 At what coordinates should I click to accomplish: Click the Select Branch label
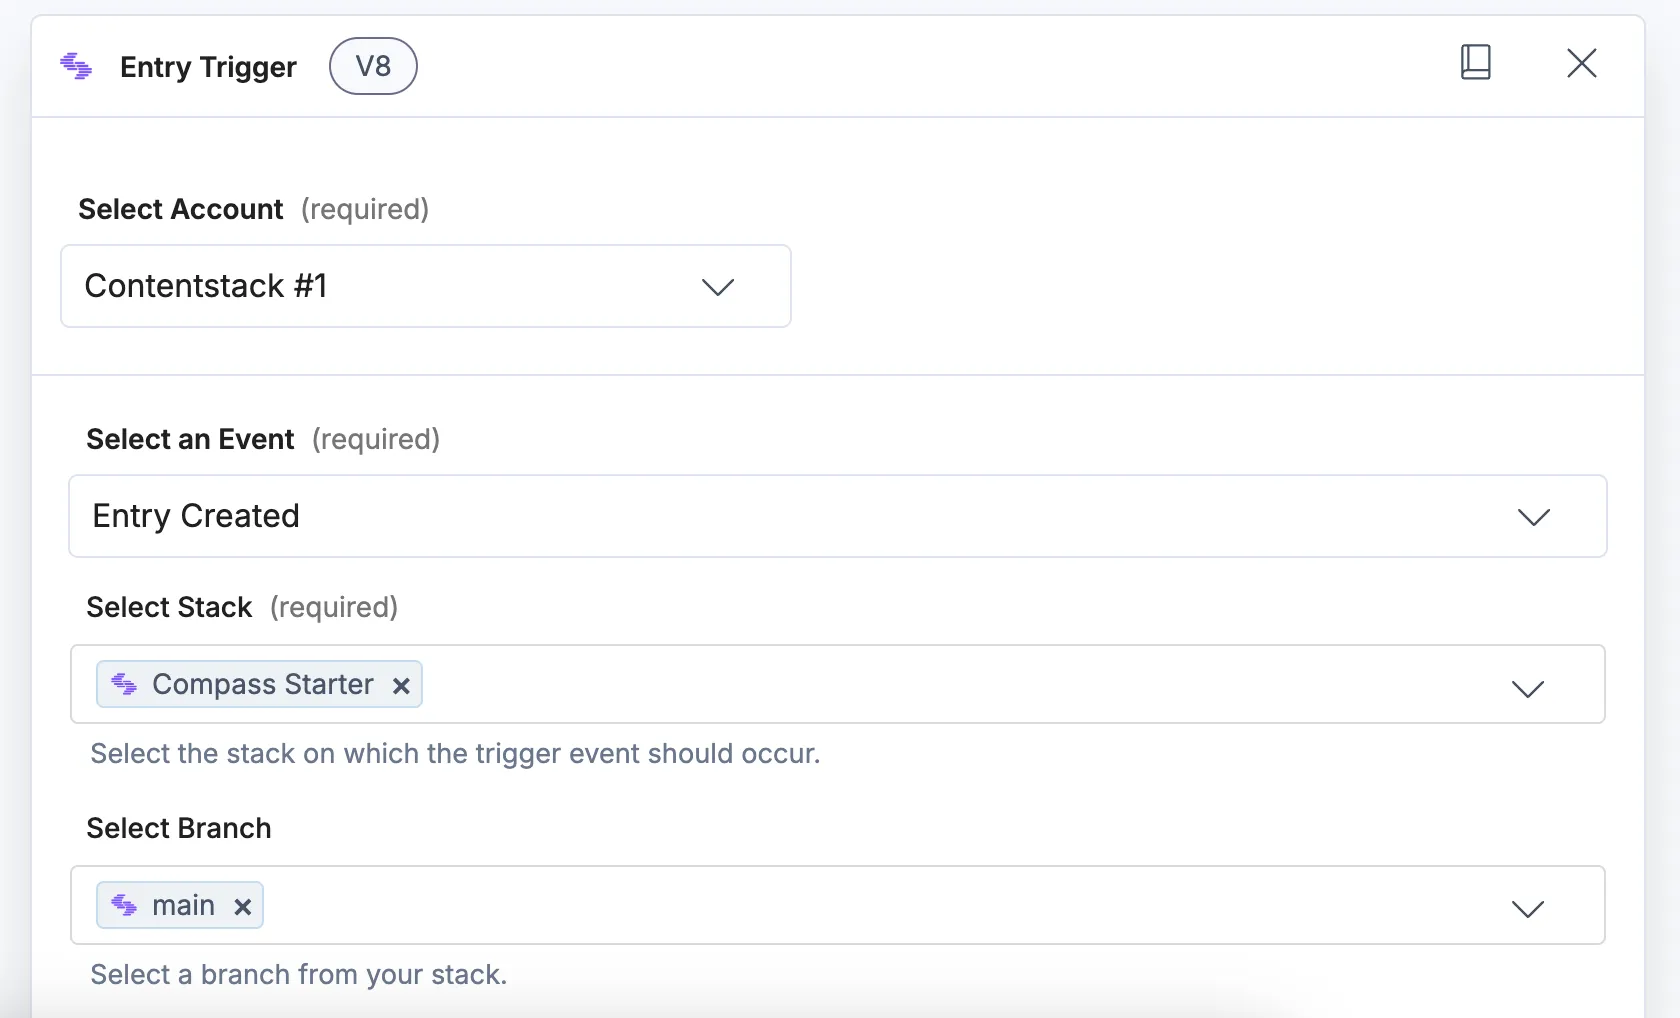(179, 828)
